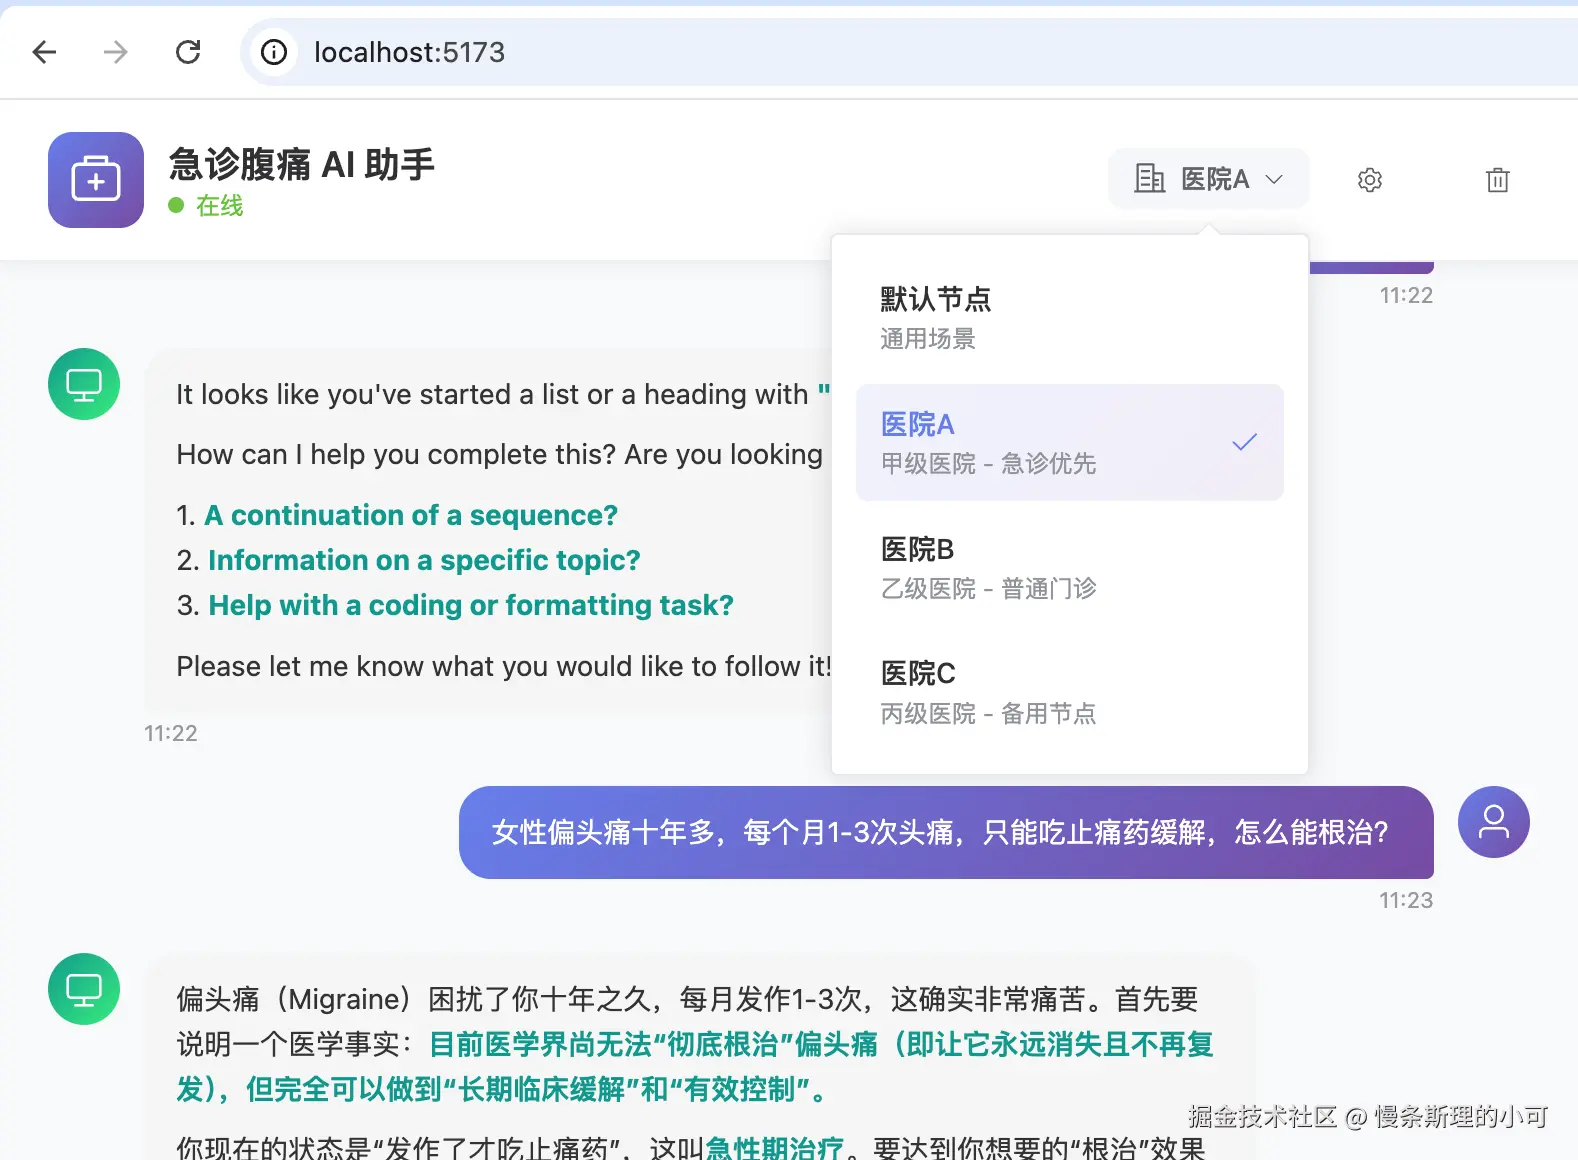1578x1160 pixels.
Task: Click the trash icon to clear chat
Action: click(1497, 180)
